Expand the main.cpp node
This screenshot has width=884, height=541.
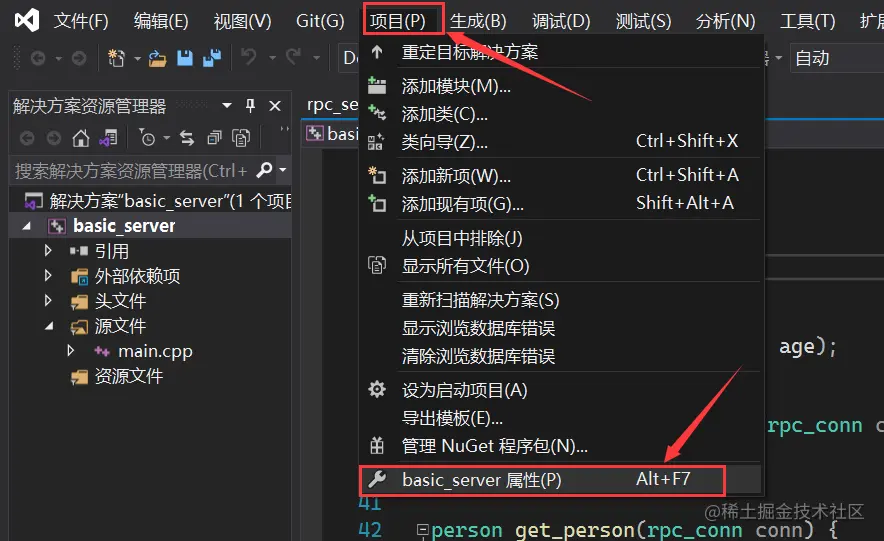pyautogui.click(x=70, y=351)
